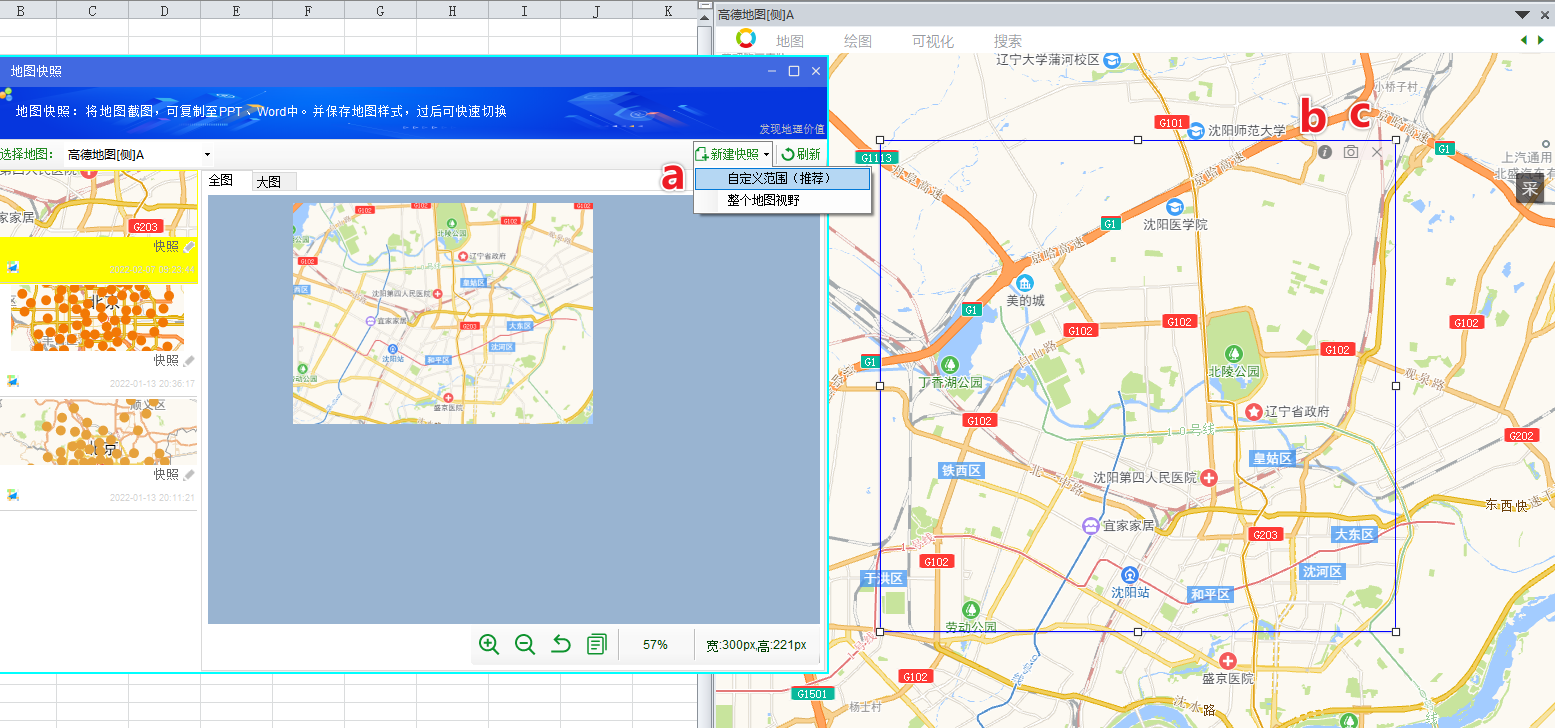Click the green rotate-back arrow icon
The height and width of the screenshot is (728, 1555).
[x=561, y=644]
